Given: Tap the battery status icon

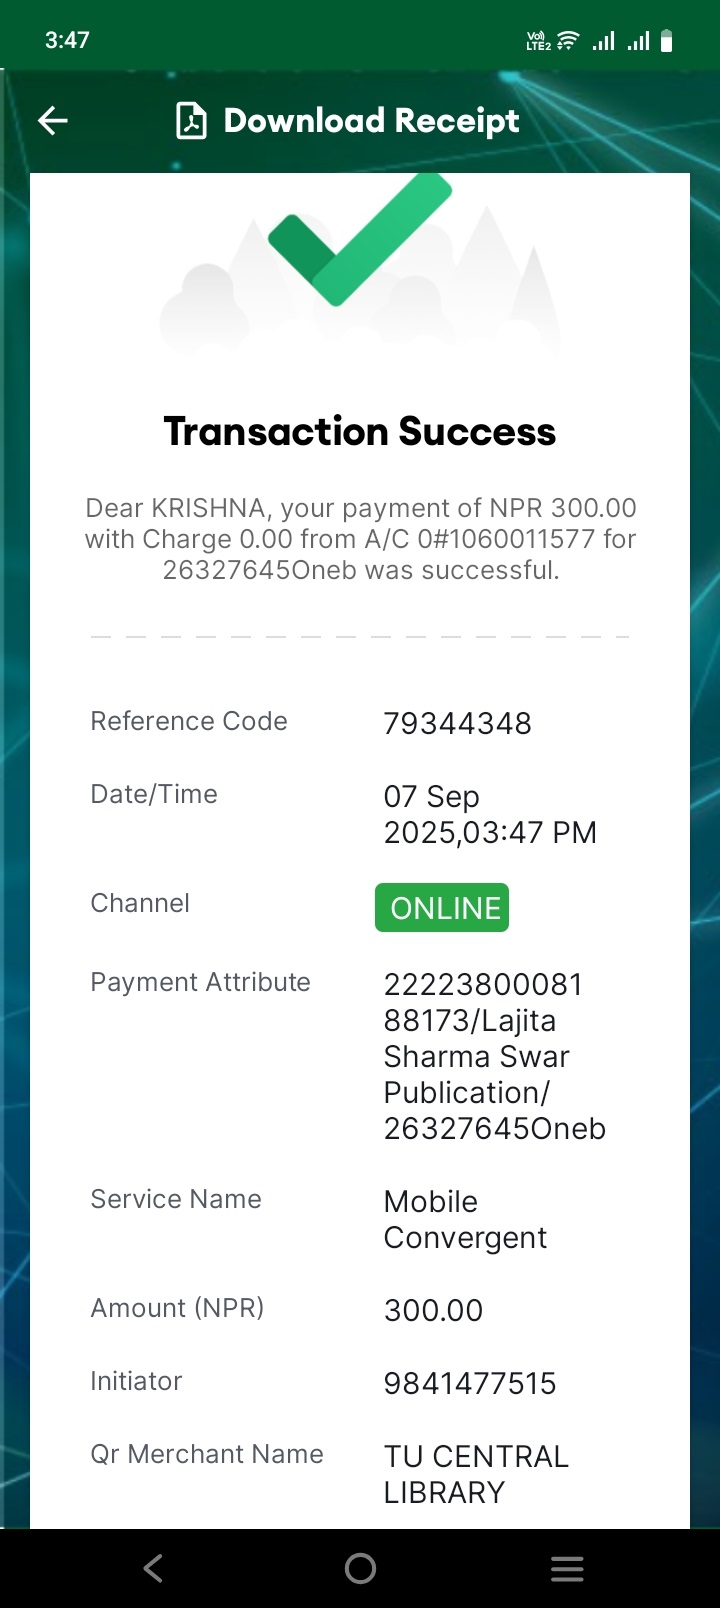Looking at the screenshot, I should (x=667, y=41).
